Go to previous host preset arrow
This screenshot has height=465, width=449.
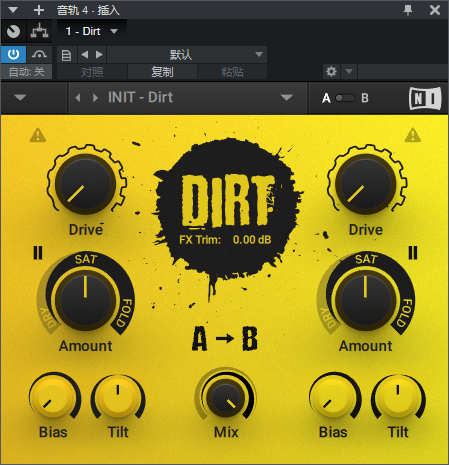(85, 55)
